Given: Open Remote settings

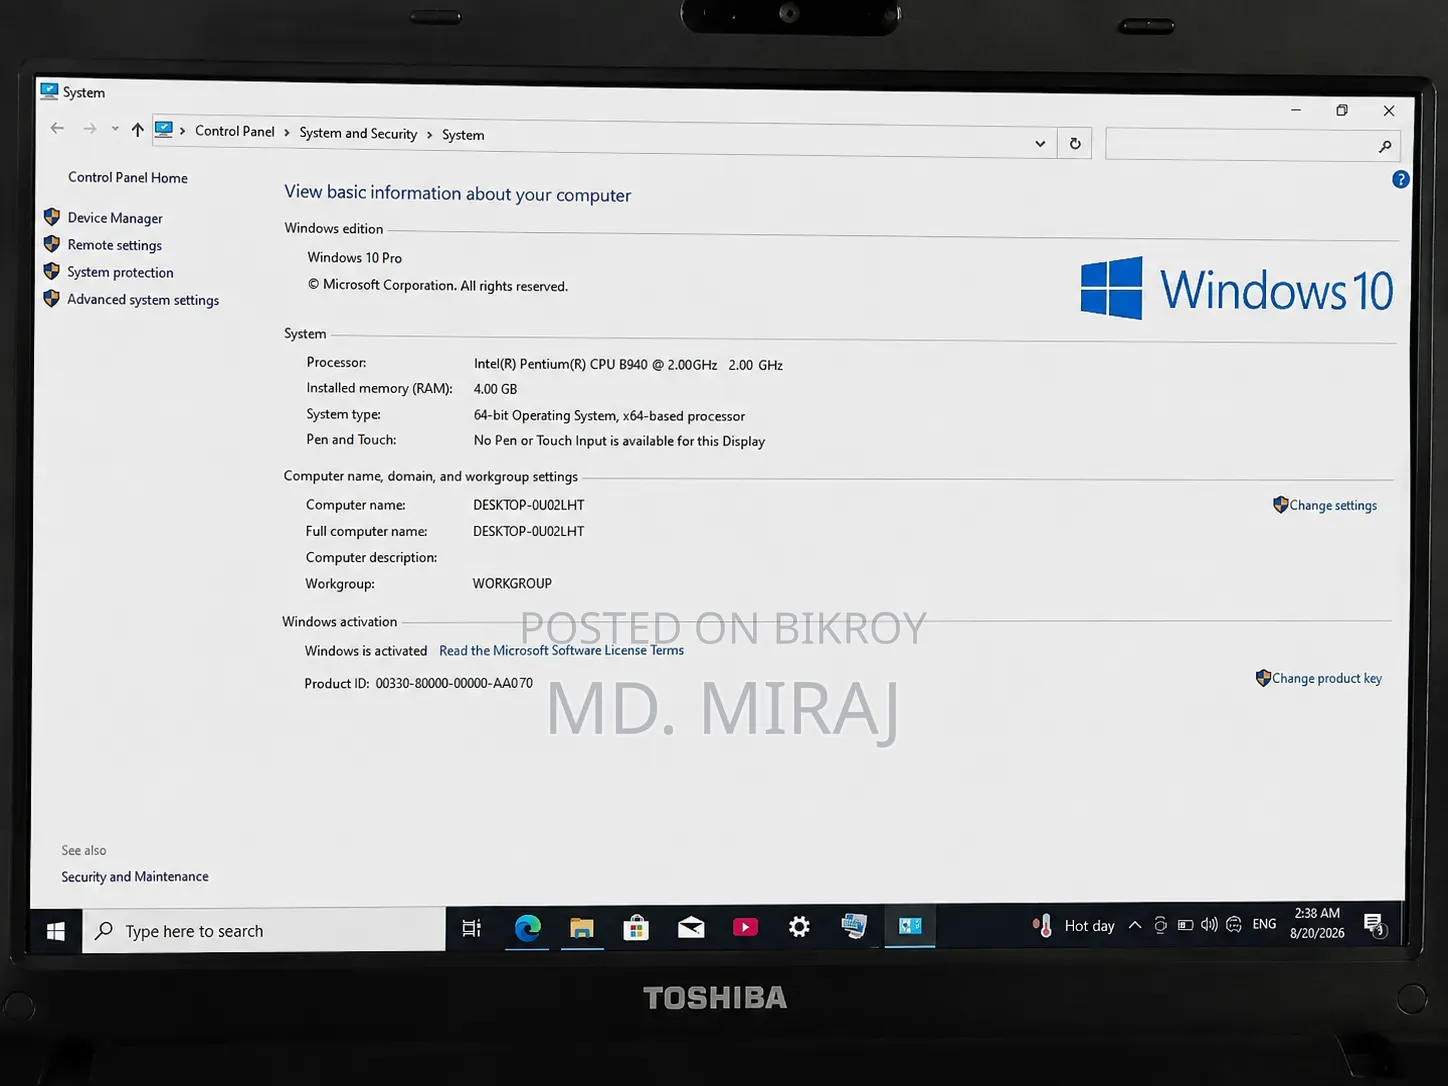Looking at the screenshot, I should click(115, 245).
